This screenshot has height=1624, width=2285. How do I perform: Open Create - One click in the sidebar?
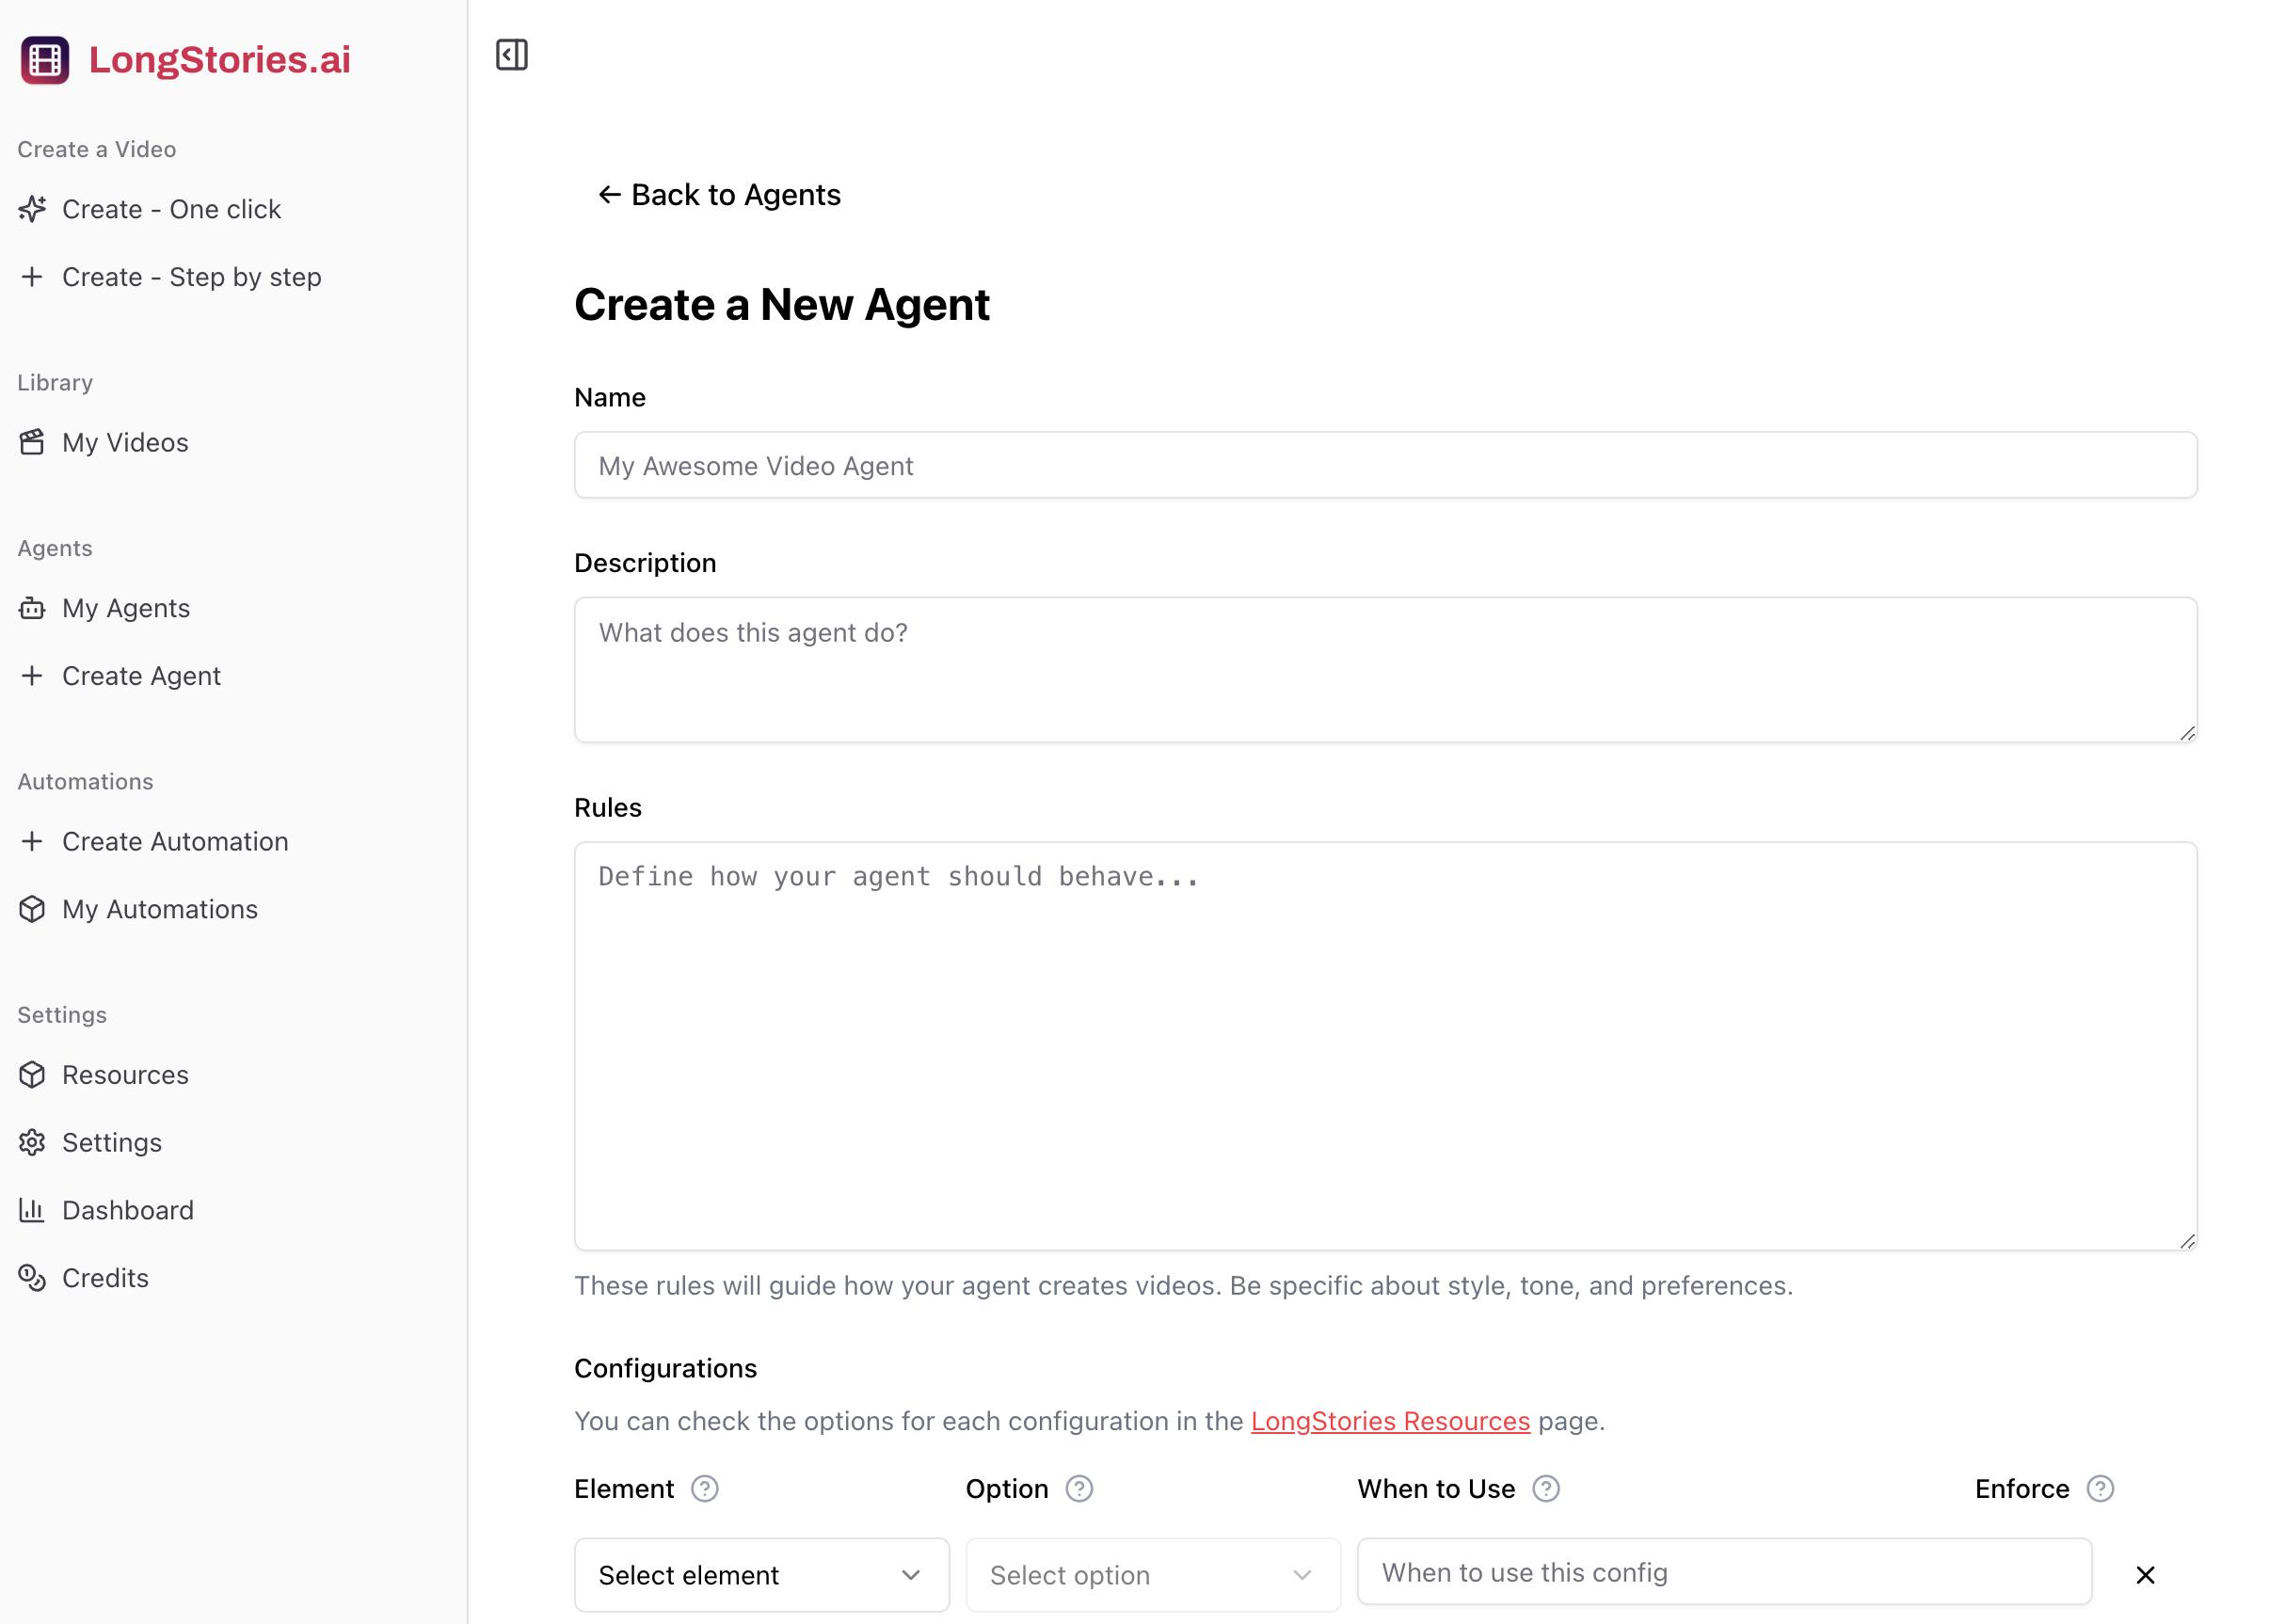(171, 209)
